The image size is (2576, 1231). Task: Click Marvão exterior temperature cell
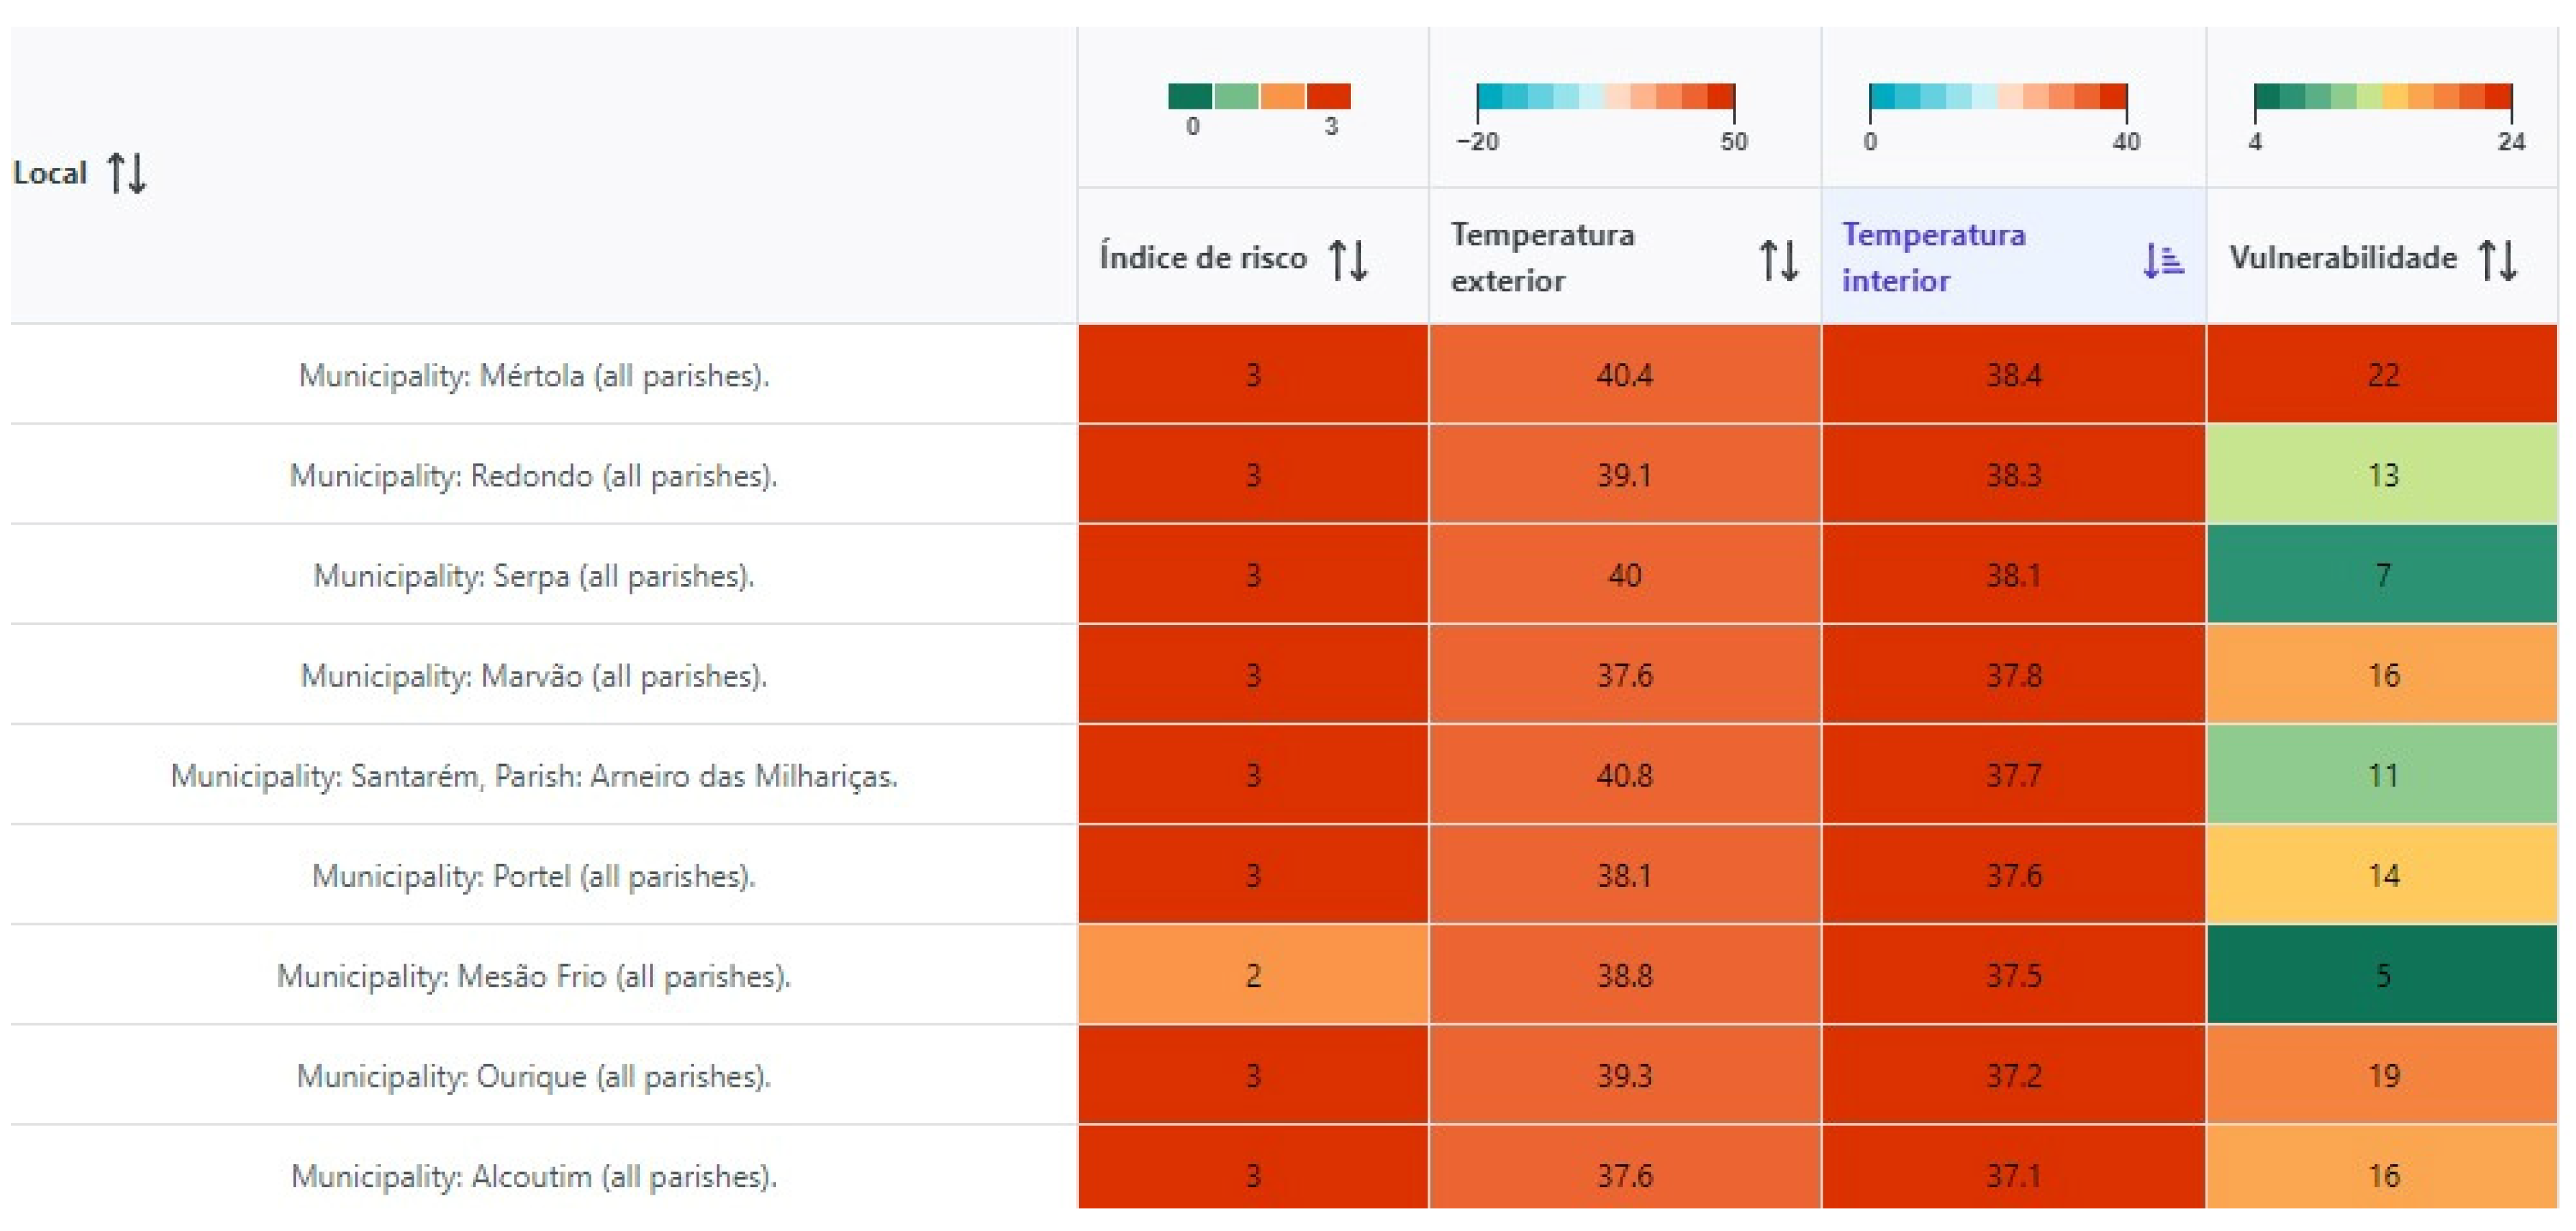pos(1624,676)
